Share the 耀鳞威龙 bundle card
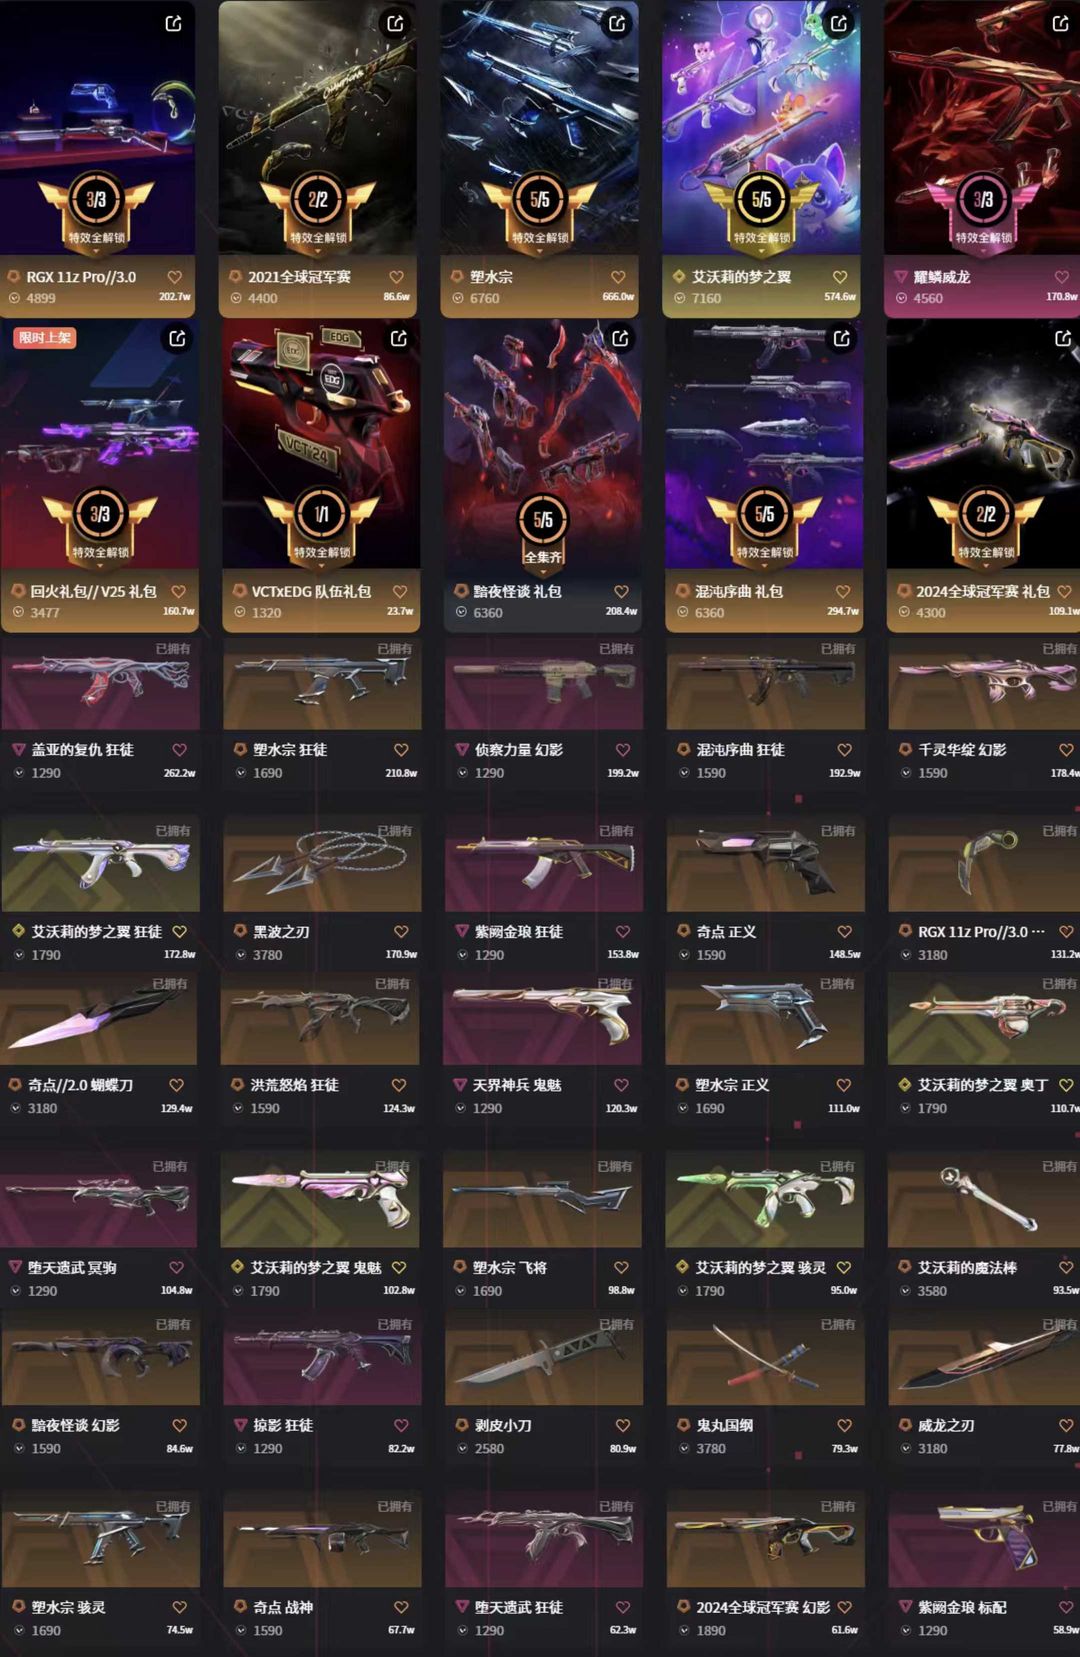Screen dimensions: 1080x1657 pyautogui.click(x=1061, y=23)
